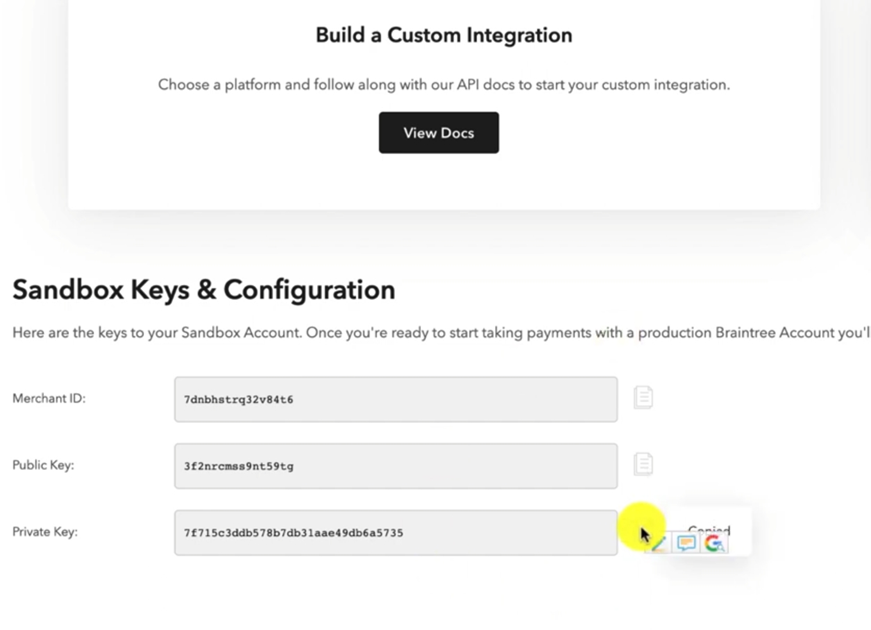Open the comment bubble icon in the popup

point(686,543)
